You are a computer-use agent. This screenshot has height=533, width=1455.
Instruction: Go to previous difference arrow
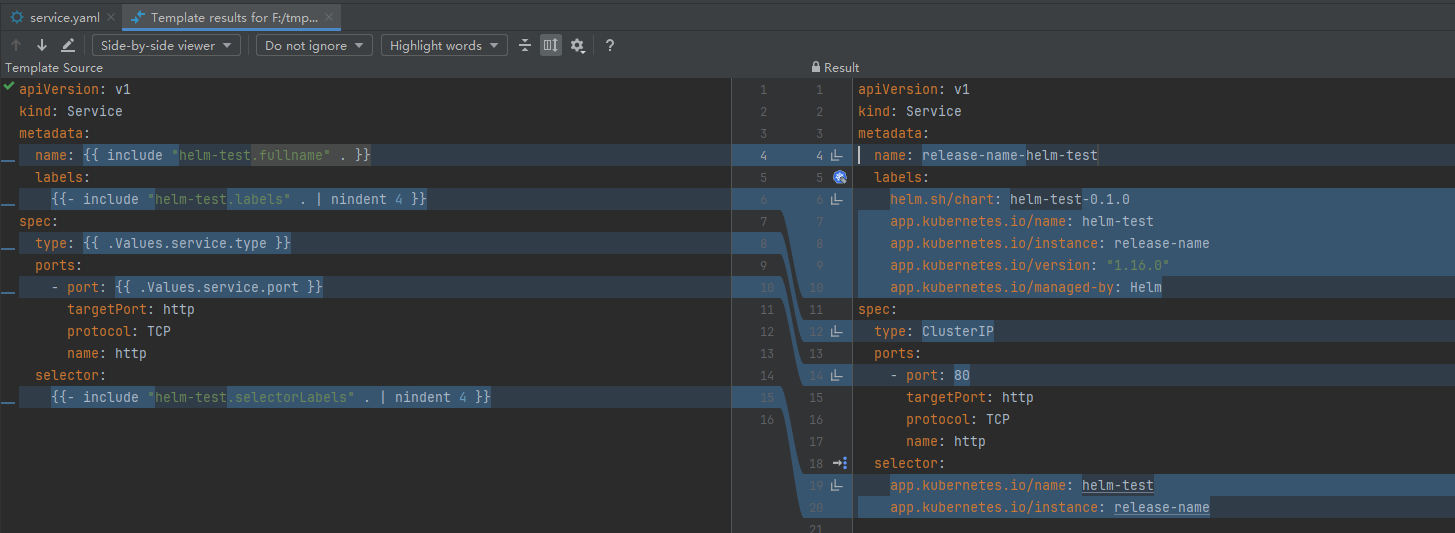[x=16, y=45]
